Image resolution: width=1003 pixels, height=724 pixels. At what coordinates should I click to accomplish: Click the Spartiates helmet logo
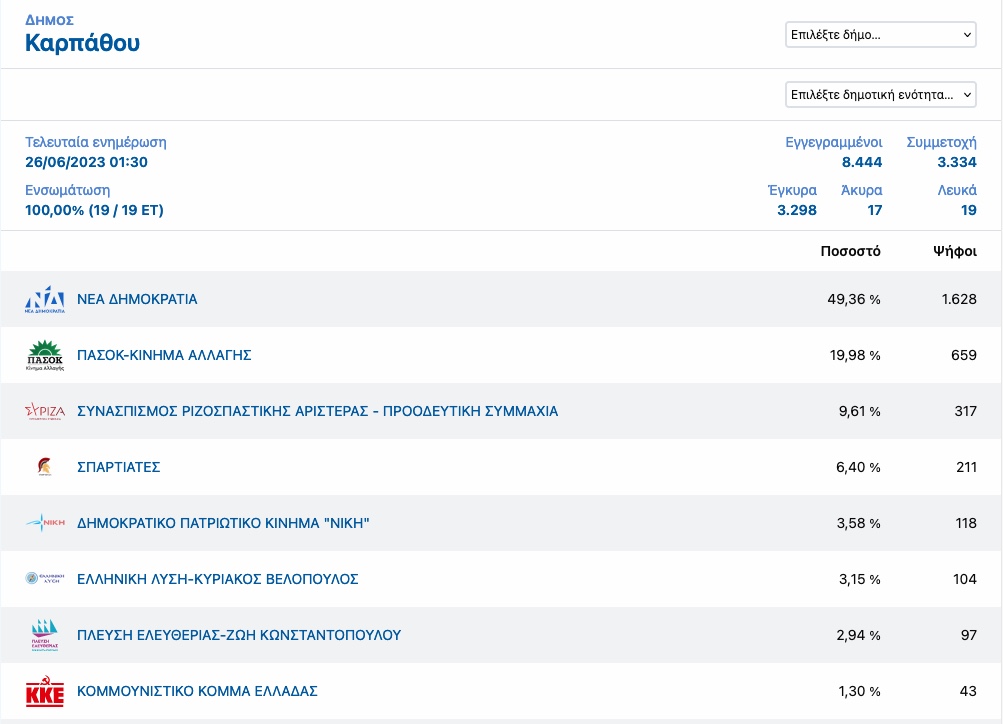tap(45, 467)
